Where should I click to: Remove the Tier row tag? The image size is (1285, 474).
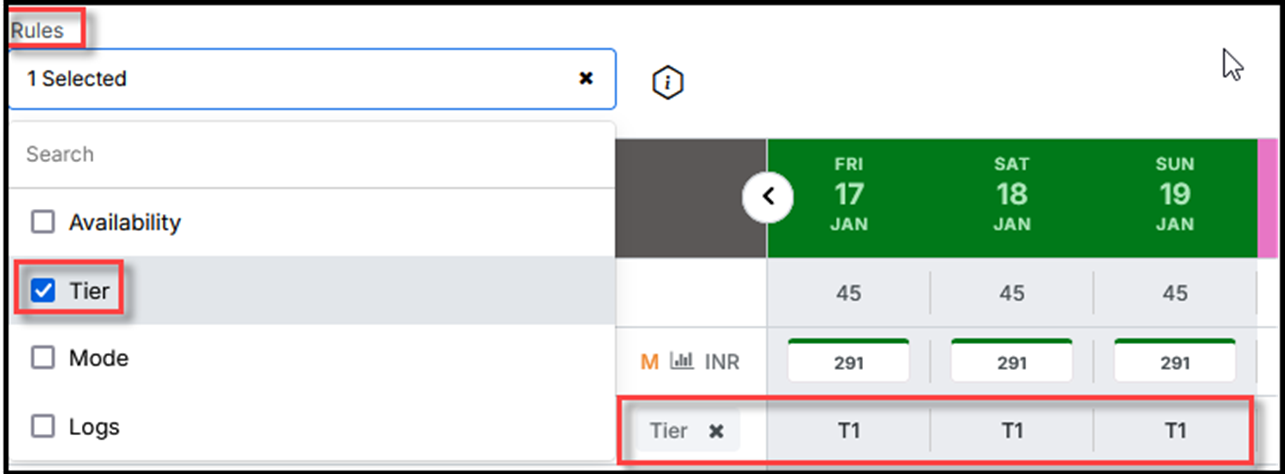pos(716,431)
